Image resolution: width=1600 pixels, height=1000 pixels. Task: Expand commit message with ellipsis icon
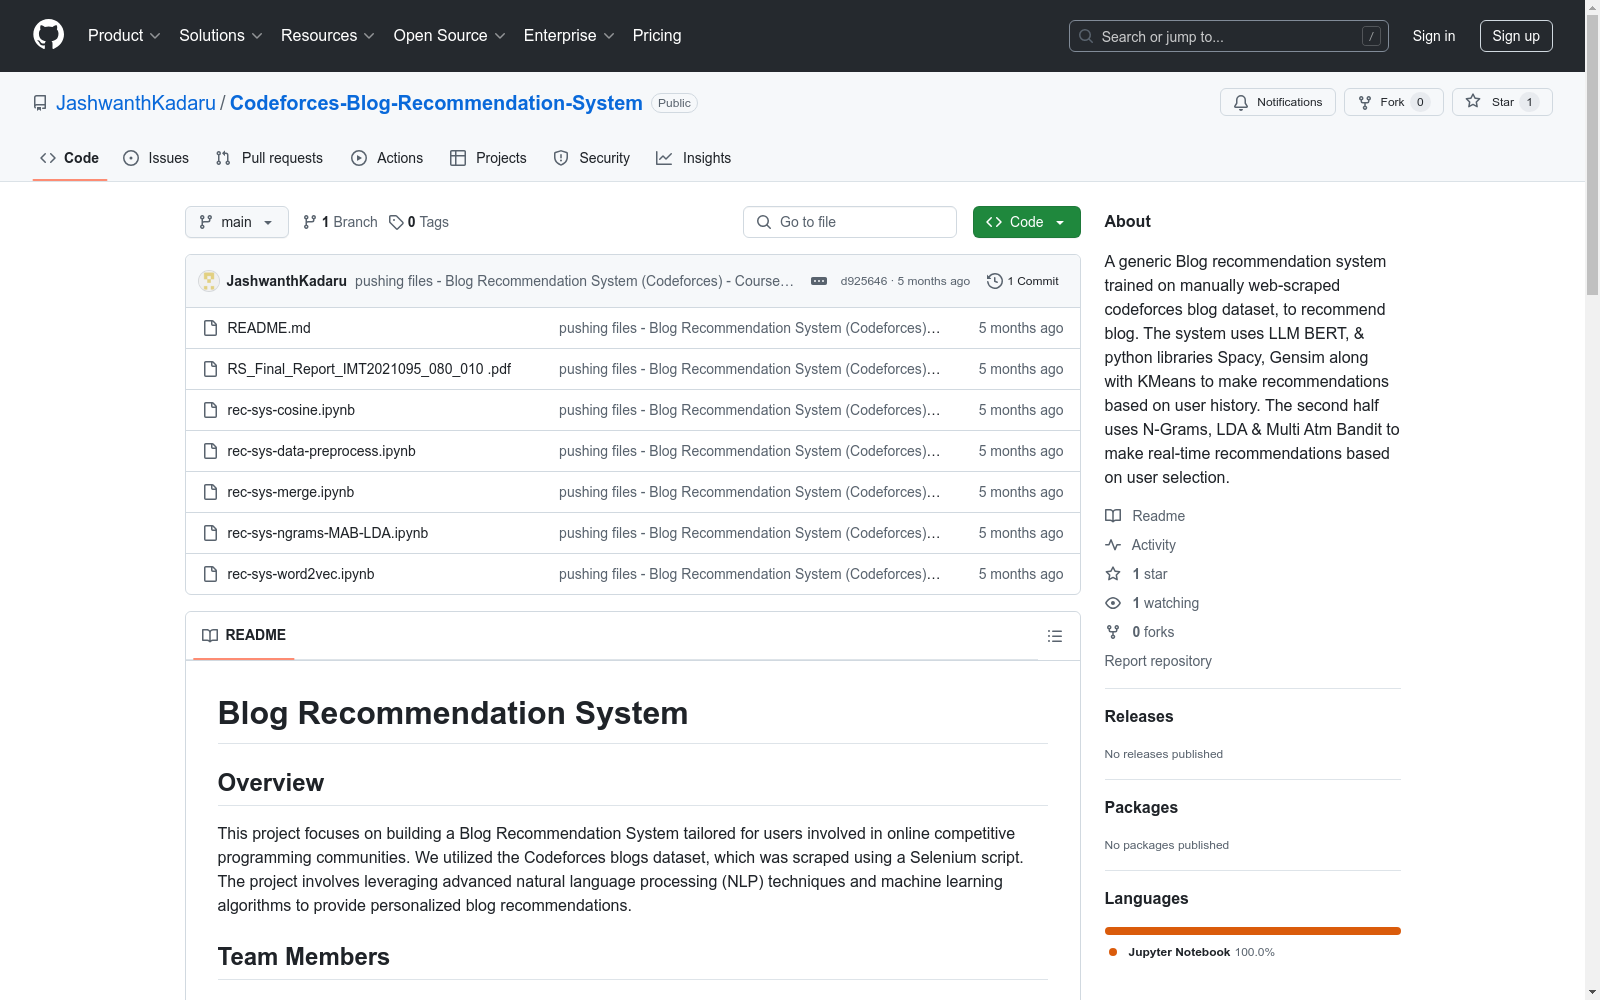coord(819,281)
